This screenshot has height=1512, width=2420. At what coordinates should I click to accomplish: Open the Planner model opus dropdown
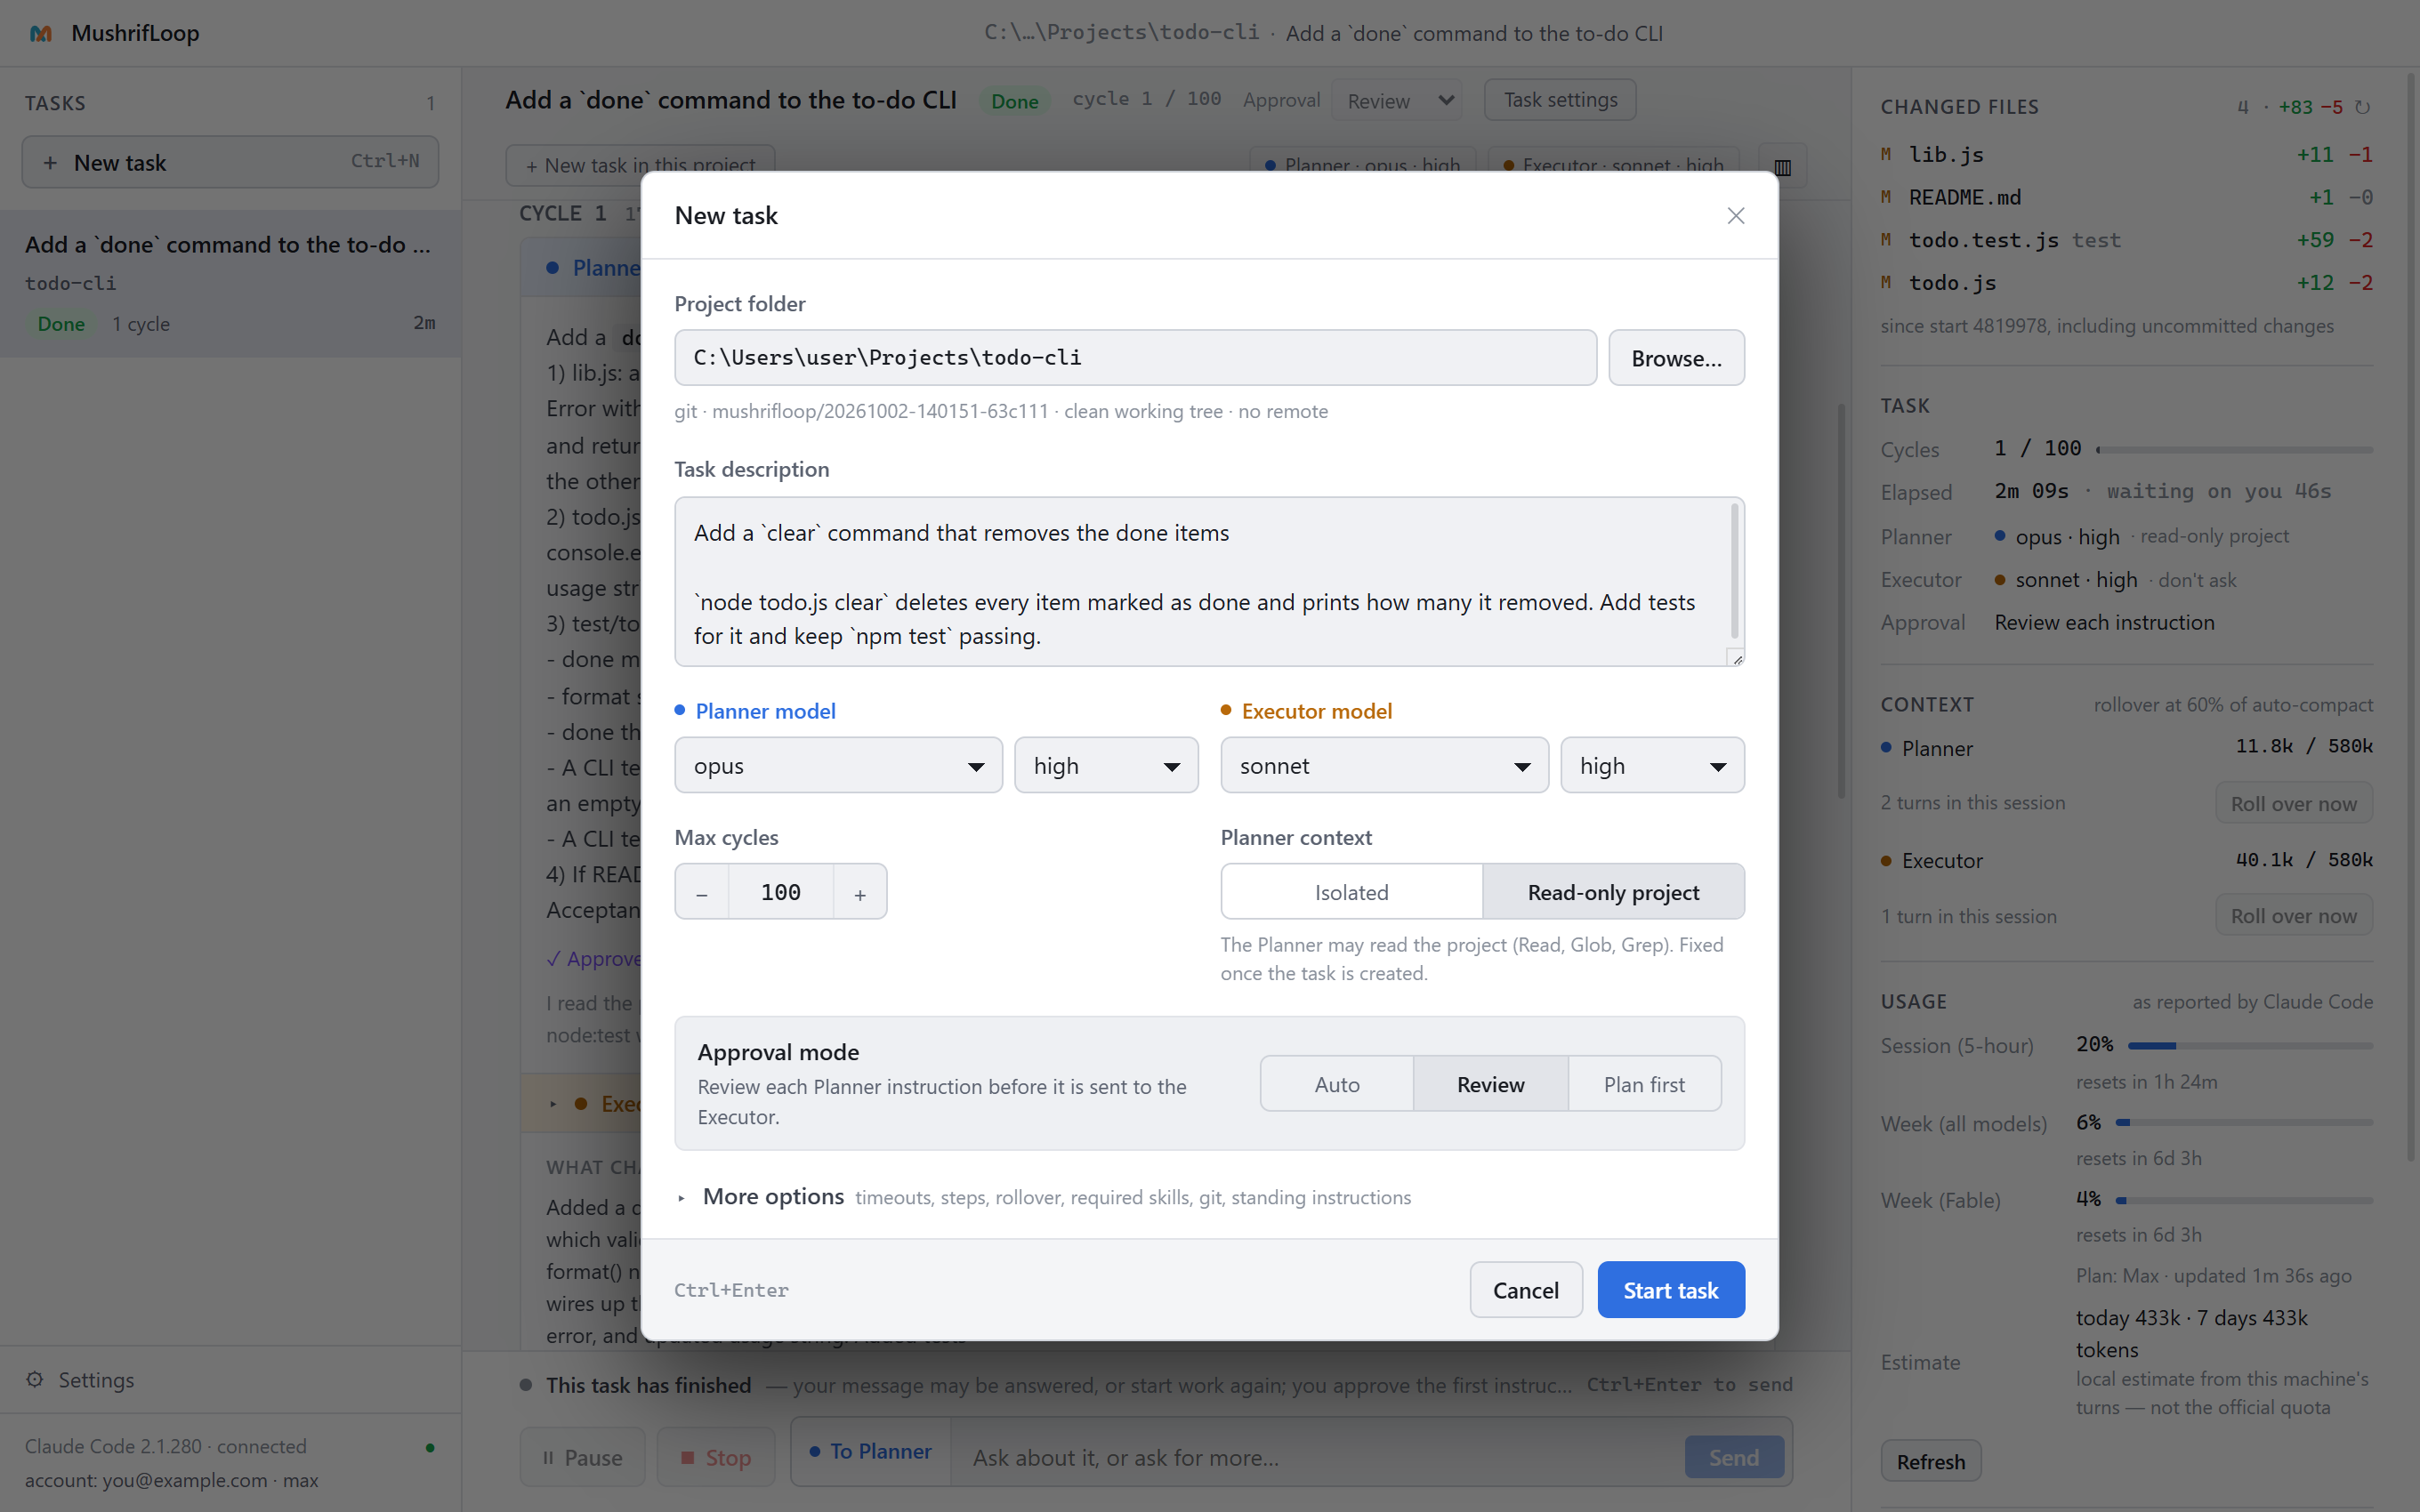click(838, 766)
